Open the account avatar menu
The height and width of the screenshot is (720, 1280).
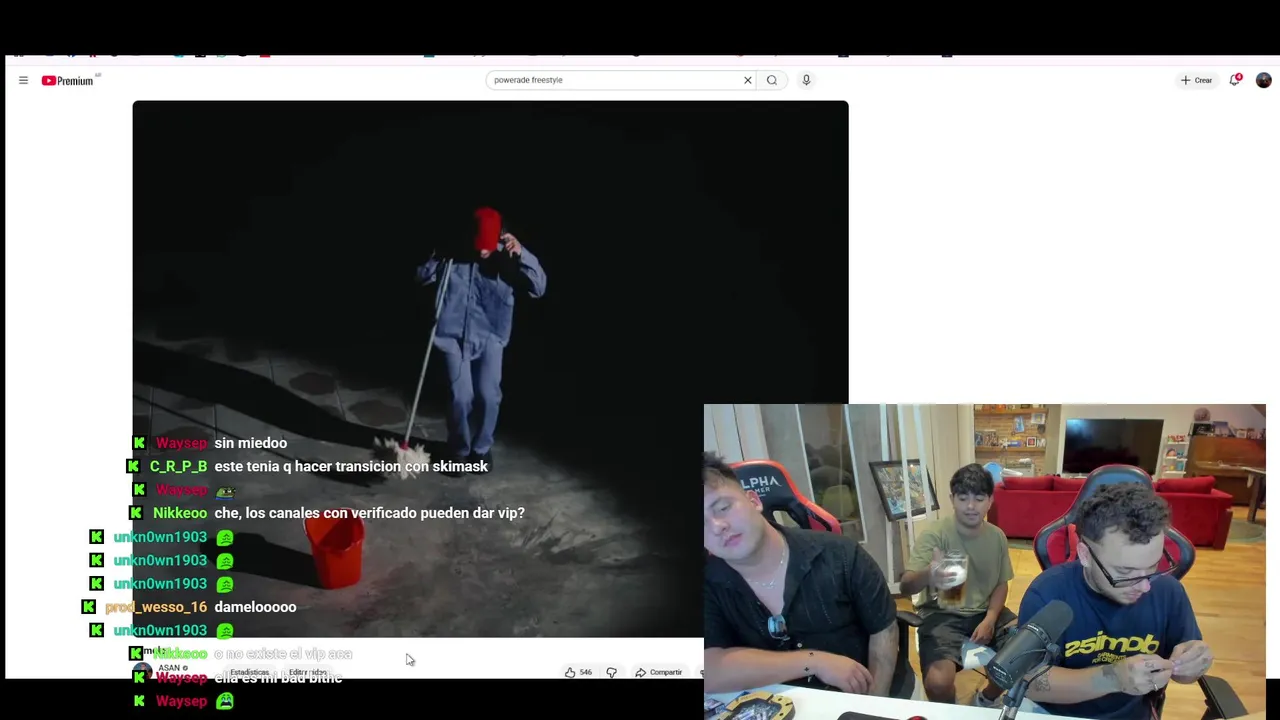pos(1264,80)
